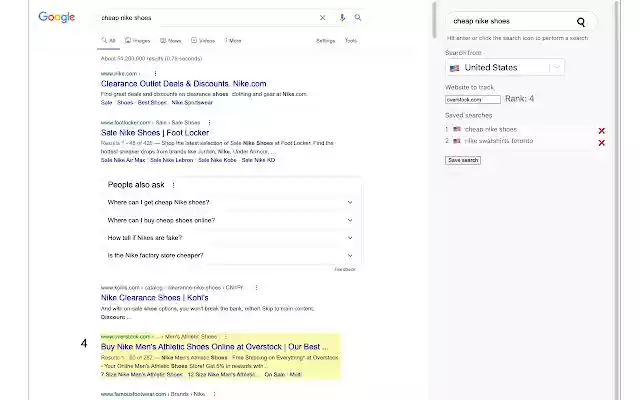Click the 'Save search' button

point(463,160)
